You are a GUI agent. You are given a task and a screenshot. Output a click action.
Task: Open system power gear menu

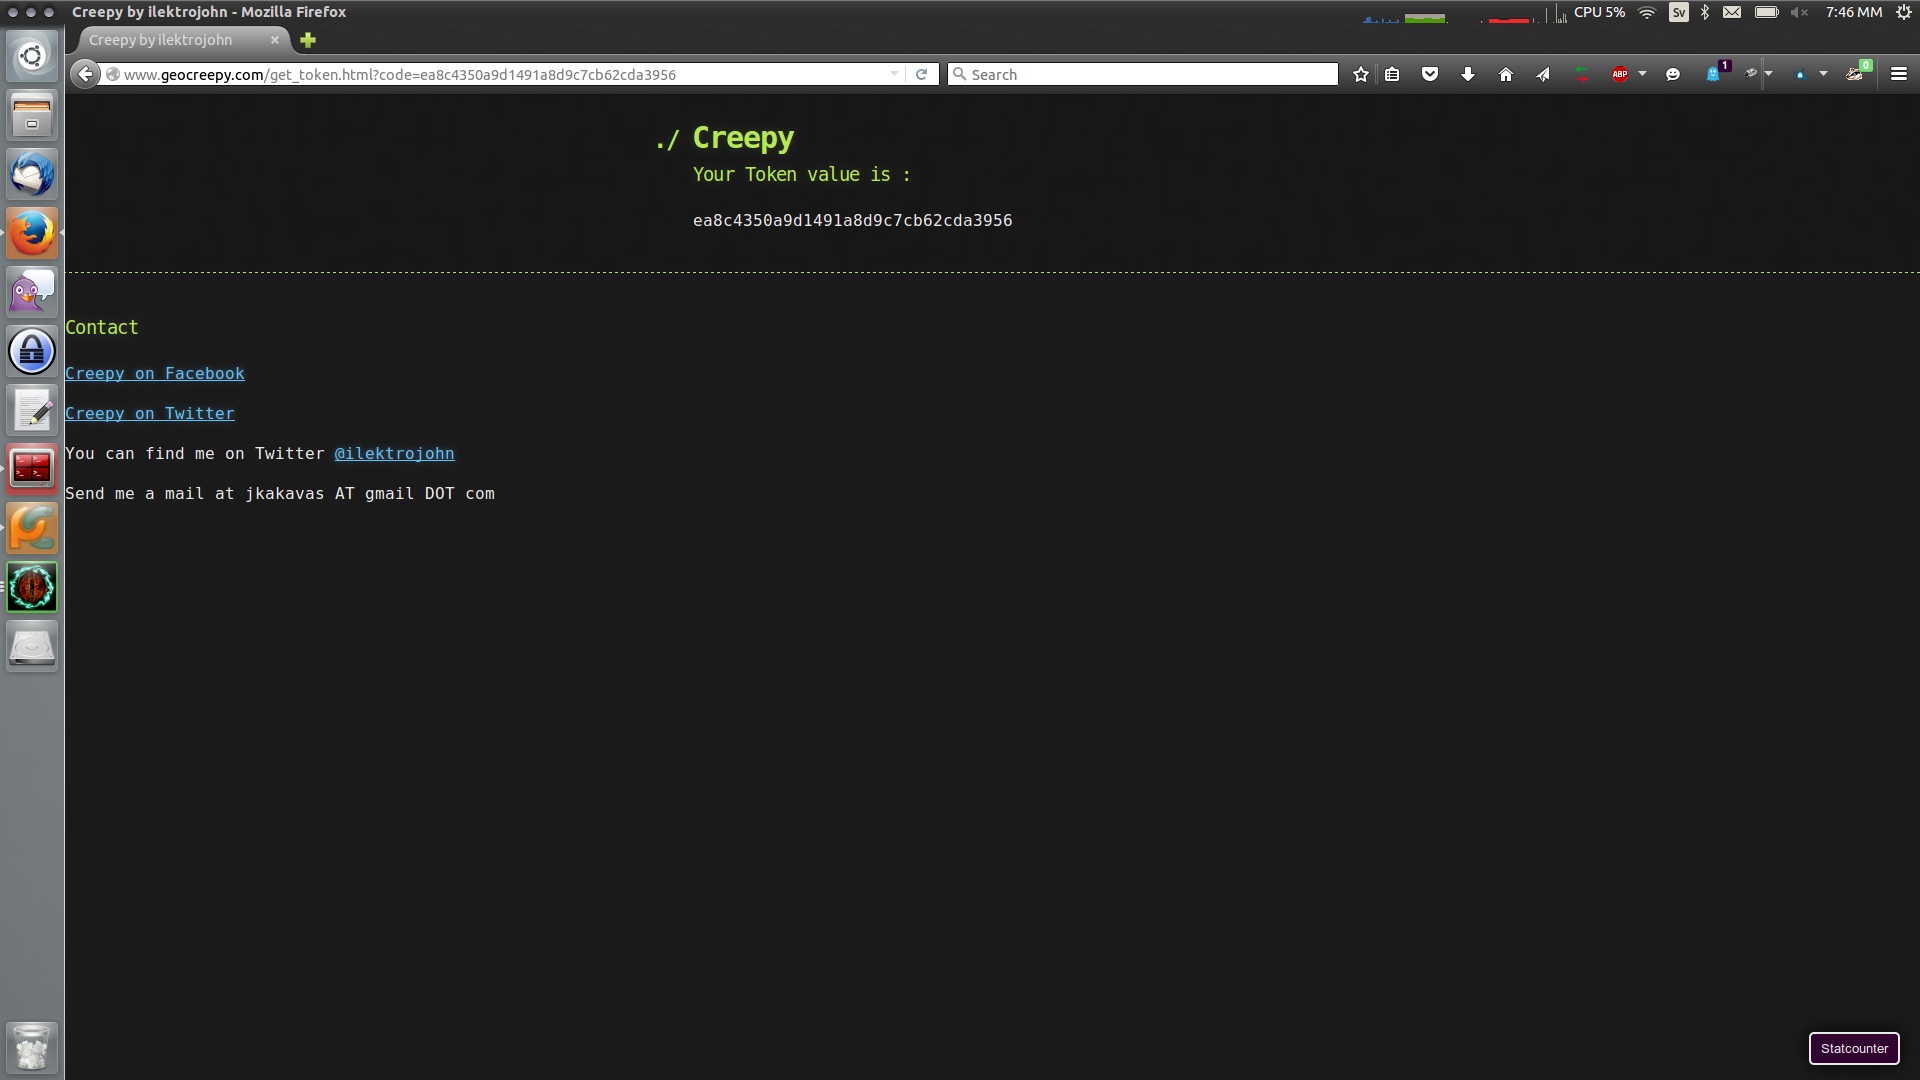pos(1904,12)
